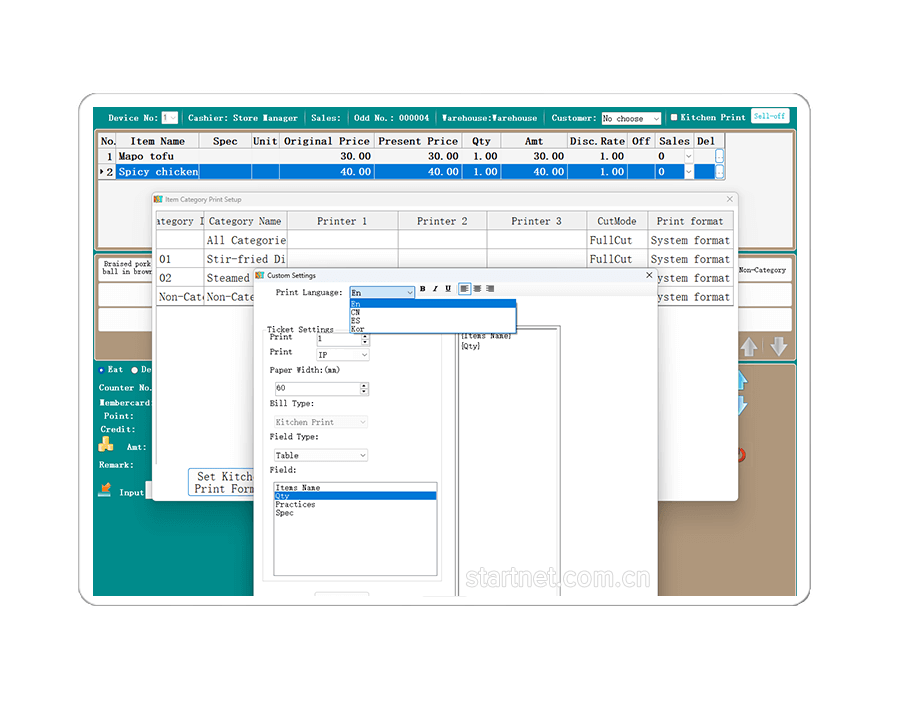Click the gray up arrow icon

tap(749, 347)
